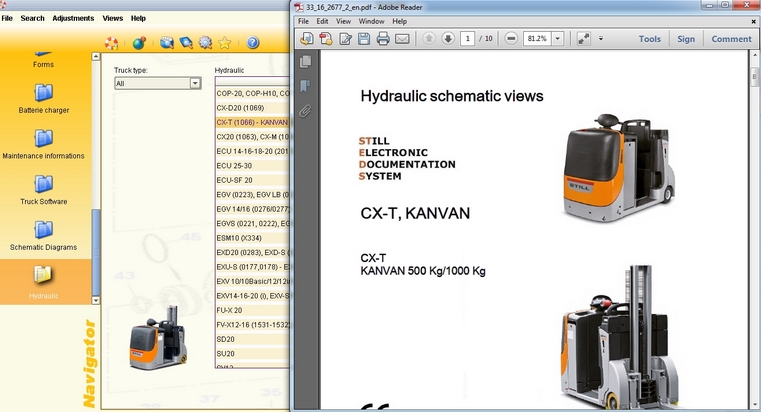Open the Truck type dropdown
The image size is (761, 412).
(x=195, y=83)
